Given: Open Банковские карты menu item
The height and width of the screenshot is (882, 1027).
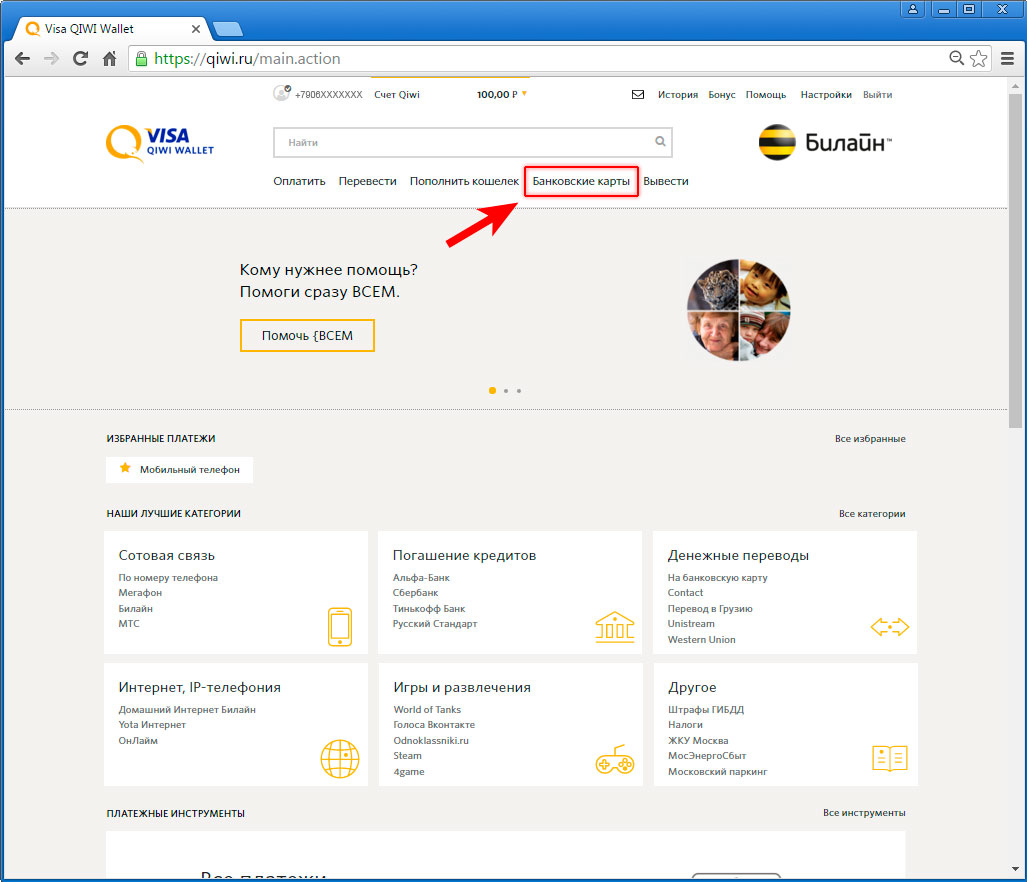Looking at the screenshot, I should 581,181.
